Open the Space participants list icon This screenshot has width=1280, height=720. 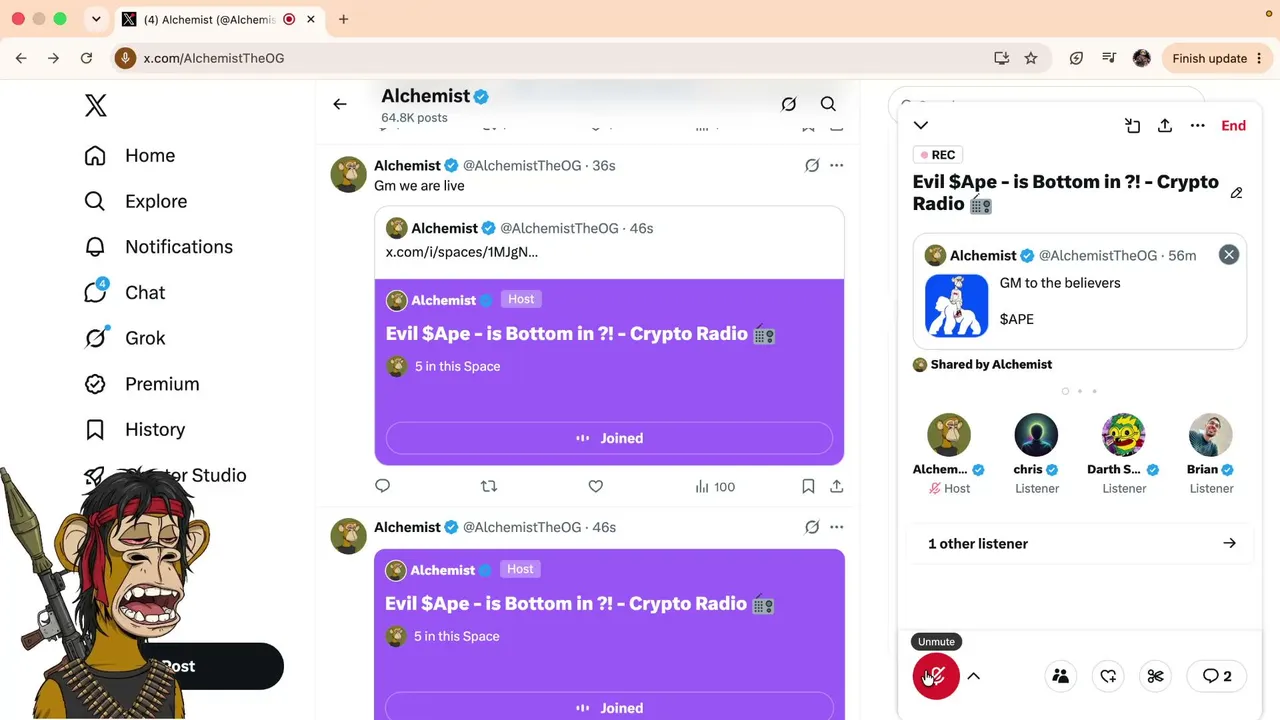(x=1061, y=676)
